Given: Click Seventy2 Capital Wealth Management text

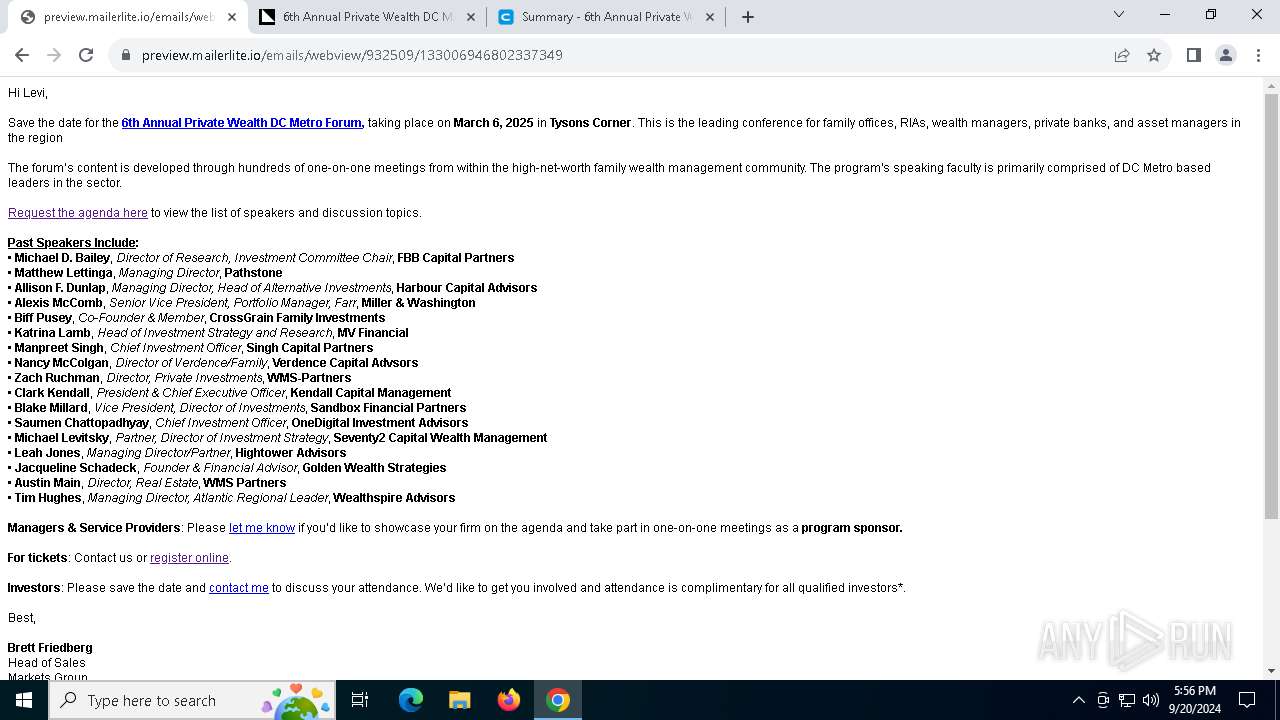Looking at the screenshot, I should pyautogui.click(x=440, y=438).
